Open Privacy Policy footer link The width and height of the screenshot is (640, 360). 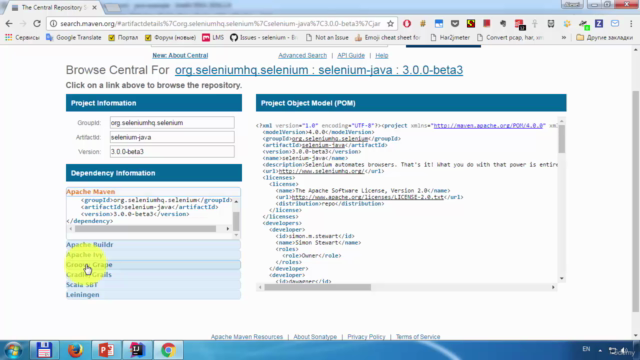(366, 337)
